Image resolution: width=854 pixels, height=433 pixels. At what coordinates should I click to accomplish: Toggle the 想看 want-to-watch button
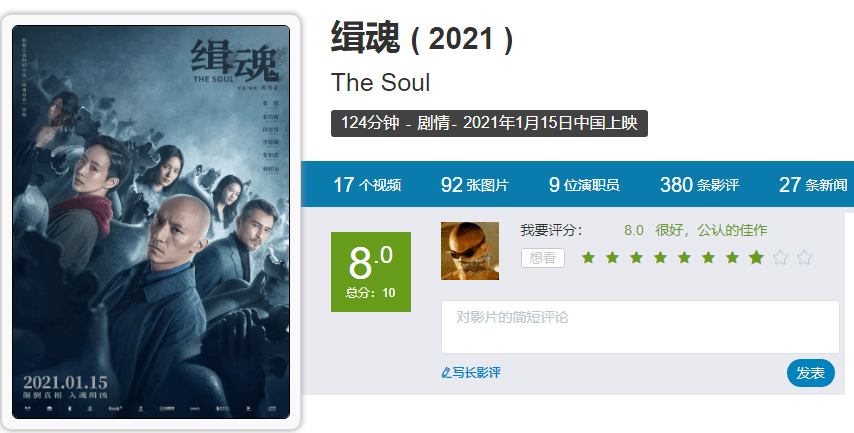[542, 258]
